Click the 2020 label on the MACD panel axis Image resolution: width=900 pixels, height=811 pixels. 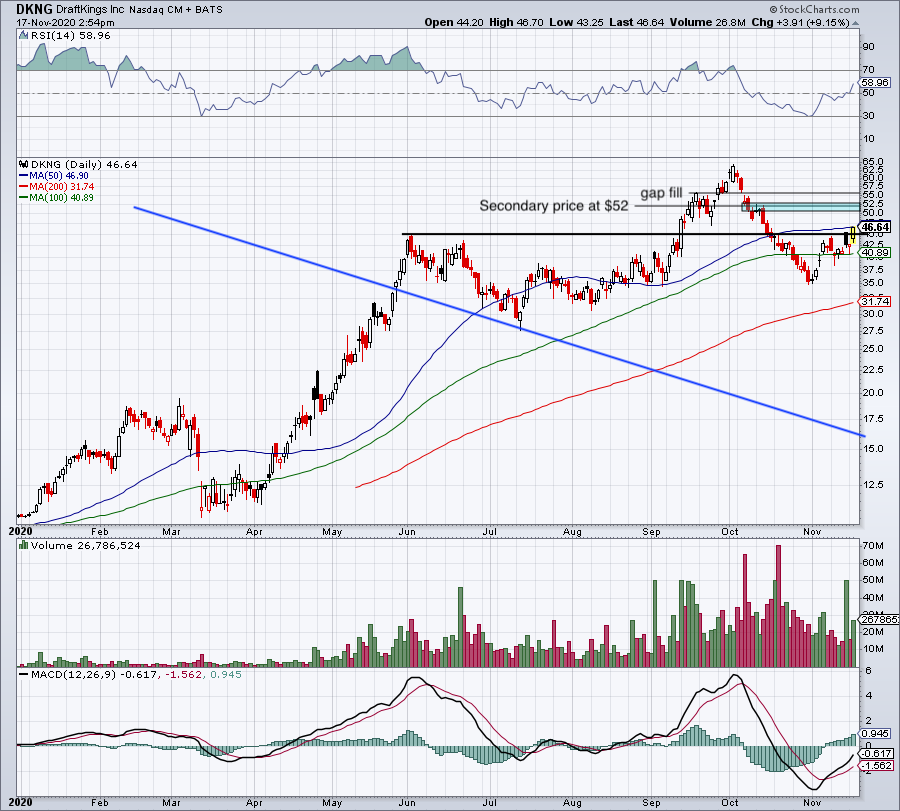21,802
